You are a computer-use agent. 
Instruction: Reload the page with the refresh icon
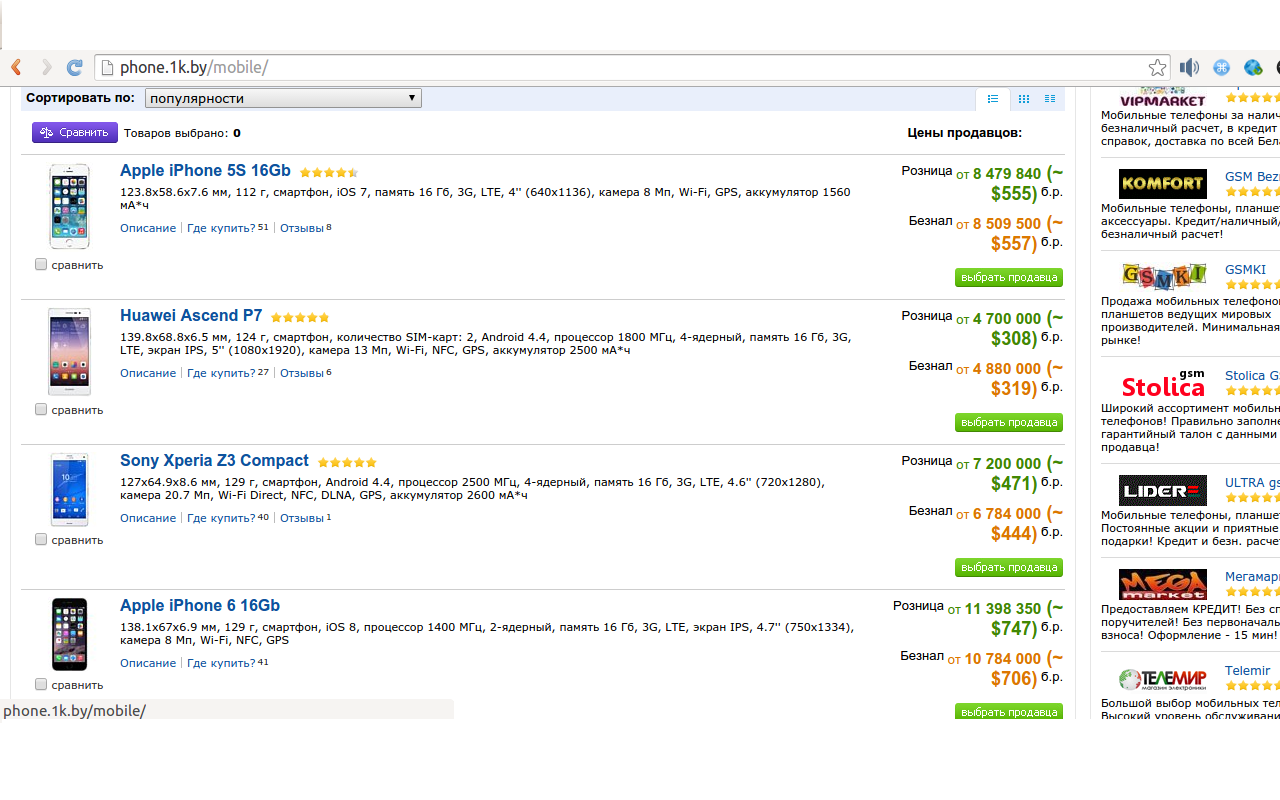pos(74,68)
